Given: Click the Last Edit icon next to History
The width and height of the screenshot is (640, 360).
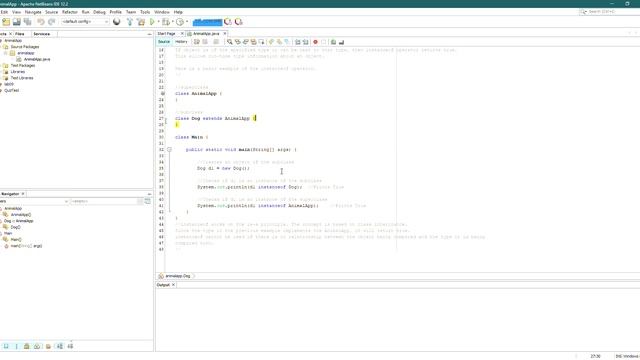Looking at the screenshot, I should (x=197, y=42).
